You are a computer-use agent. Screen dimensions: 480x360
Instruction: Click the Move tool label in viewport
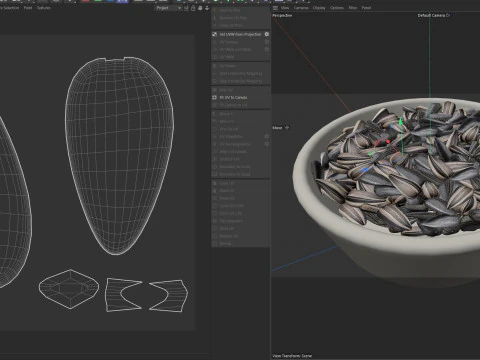tap(277, 128)
